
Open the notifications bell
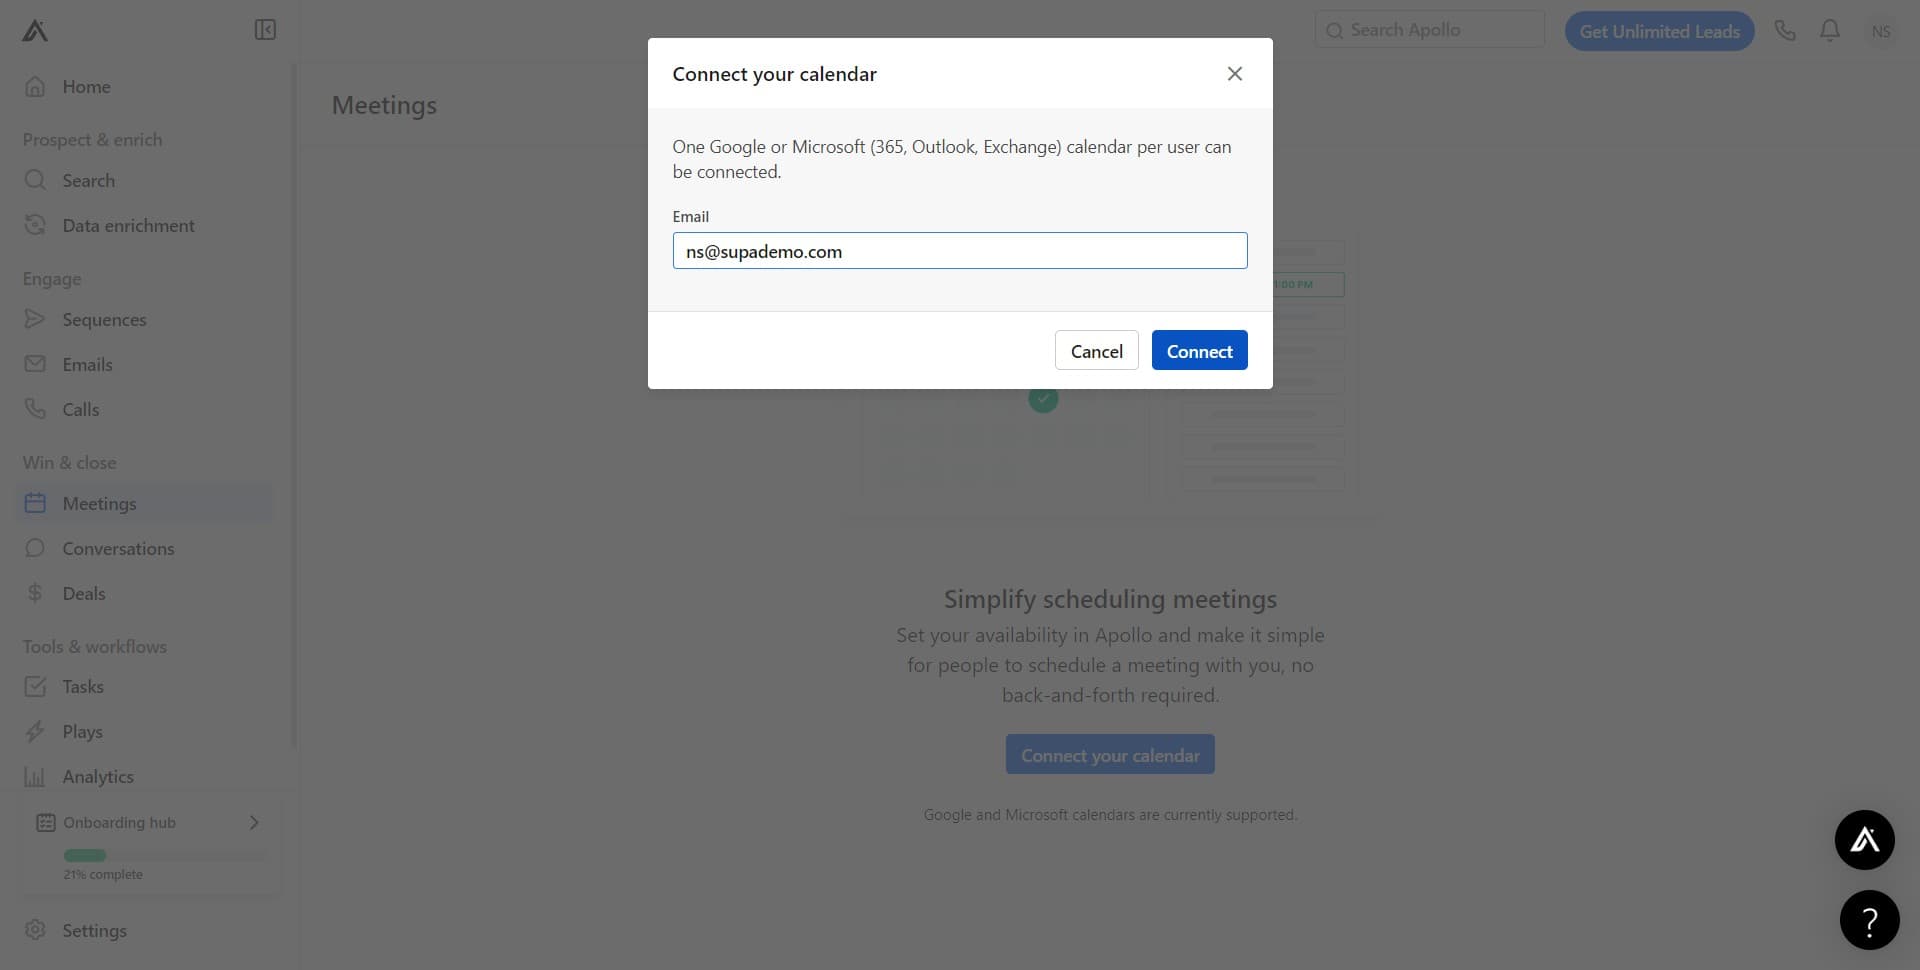point(1829,30)
